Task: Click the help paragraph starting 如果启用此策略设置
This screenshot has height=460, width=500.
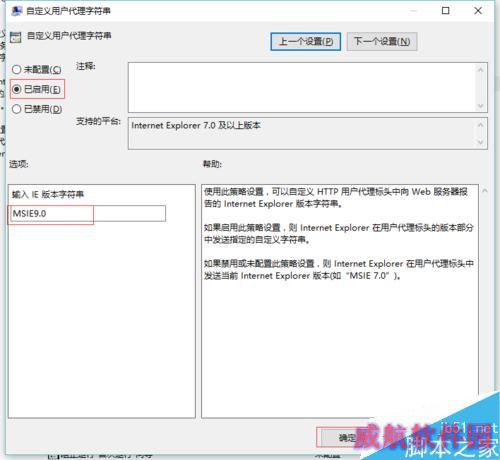Action: (339, 234)
